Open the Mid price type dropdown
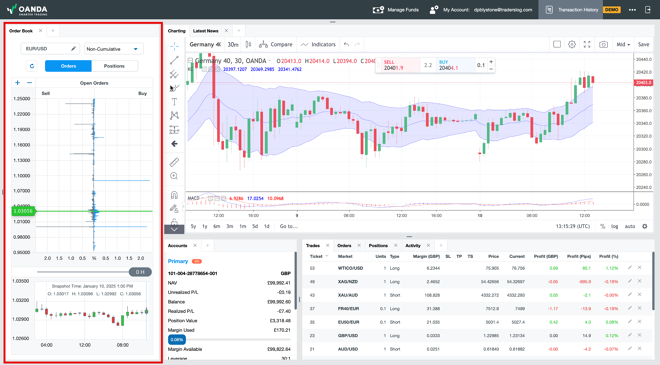This screenshot has height=365, width=660. 623,44
